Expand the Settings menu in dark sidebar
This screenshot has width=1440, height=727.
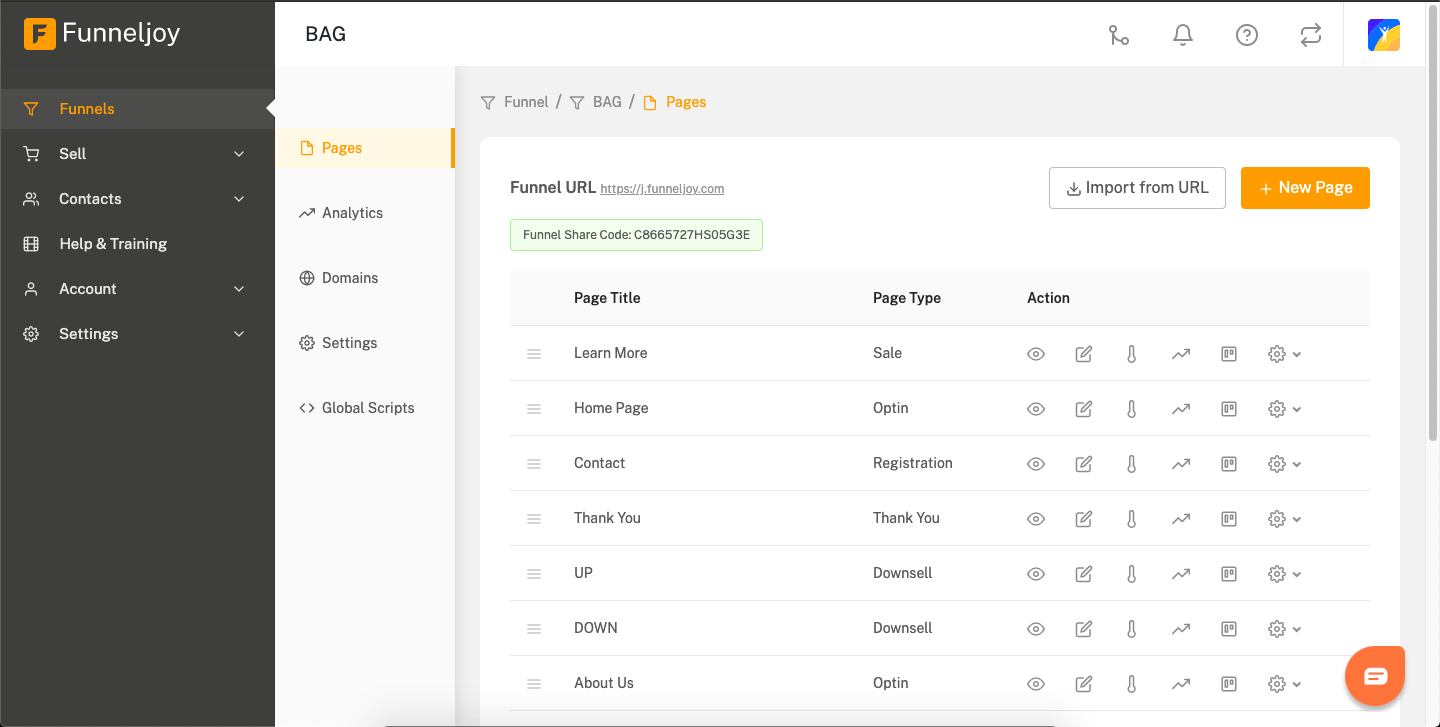(x=137, y=334)
